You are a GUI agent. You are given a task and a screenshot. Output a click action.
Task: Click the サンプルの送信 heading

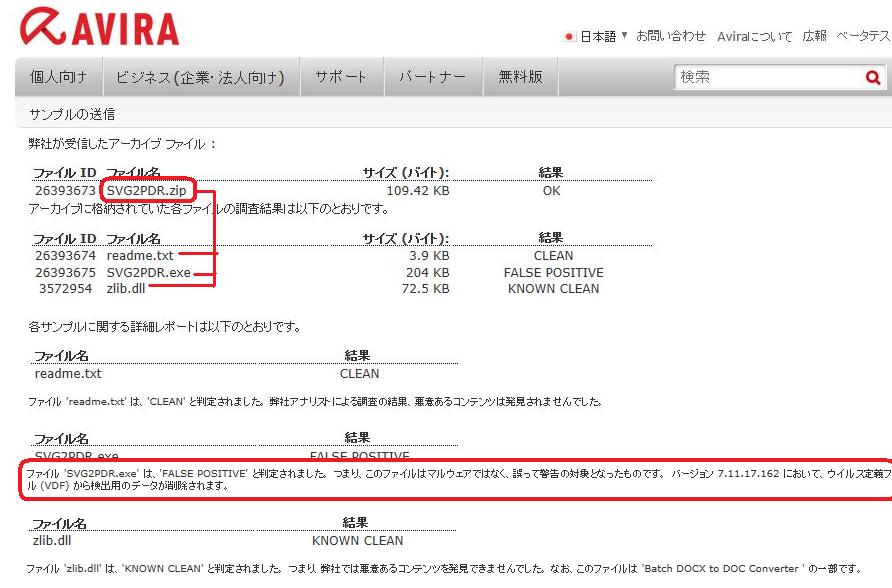72,114
